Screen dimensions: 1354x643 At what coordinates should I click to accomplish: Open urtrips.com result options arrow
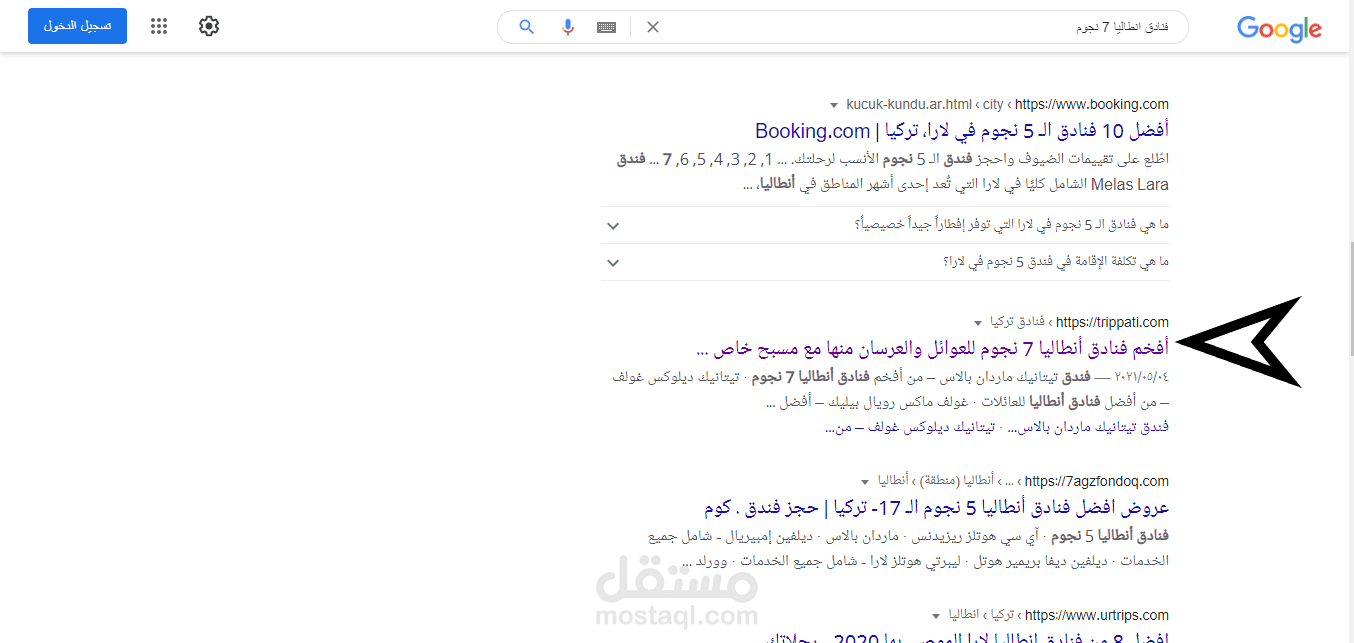click(x=936, y=616)
